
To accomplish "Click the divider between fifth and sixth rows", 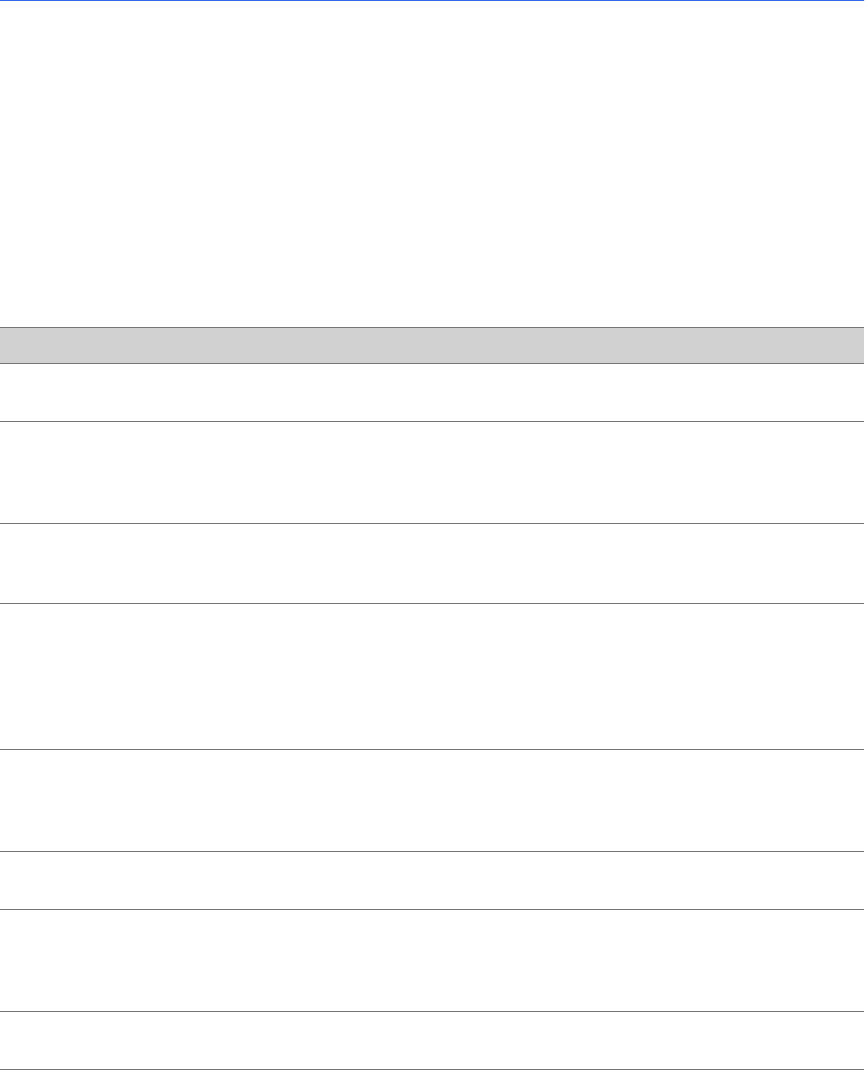I will click(x=432, y=851).
